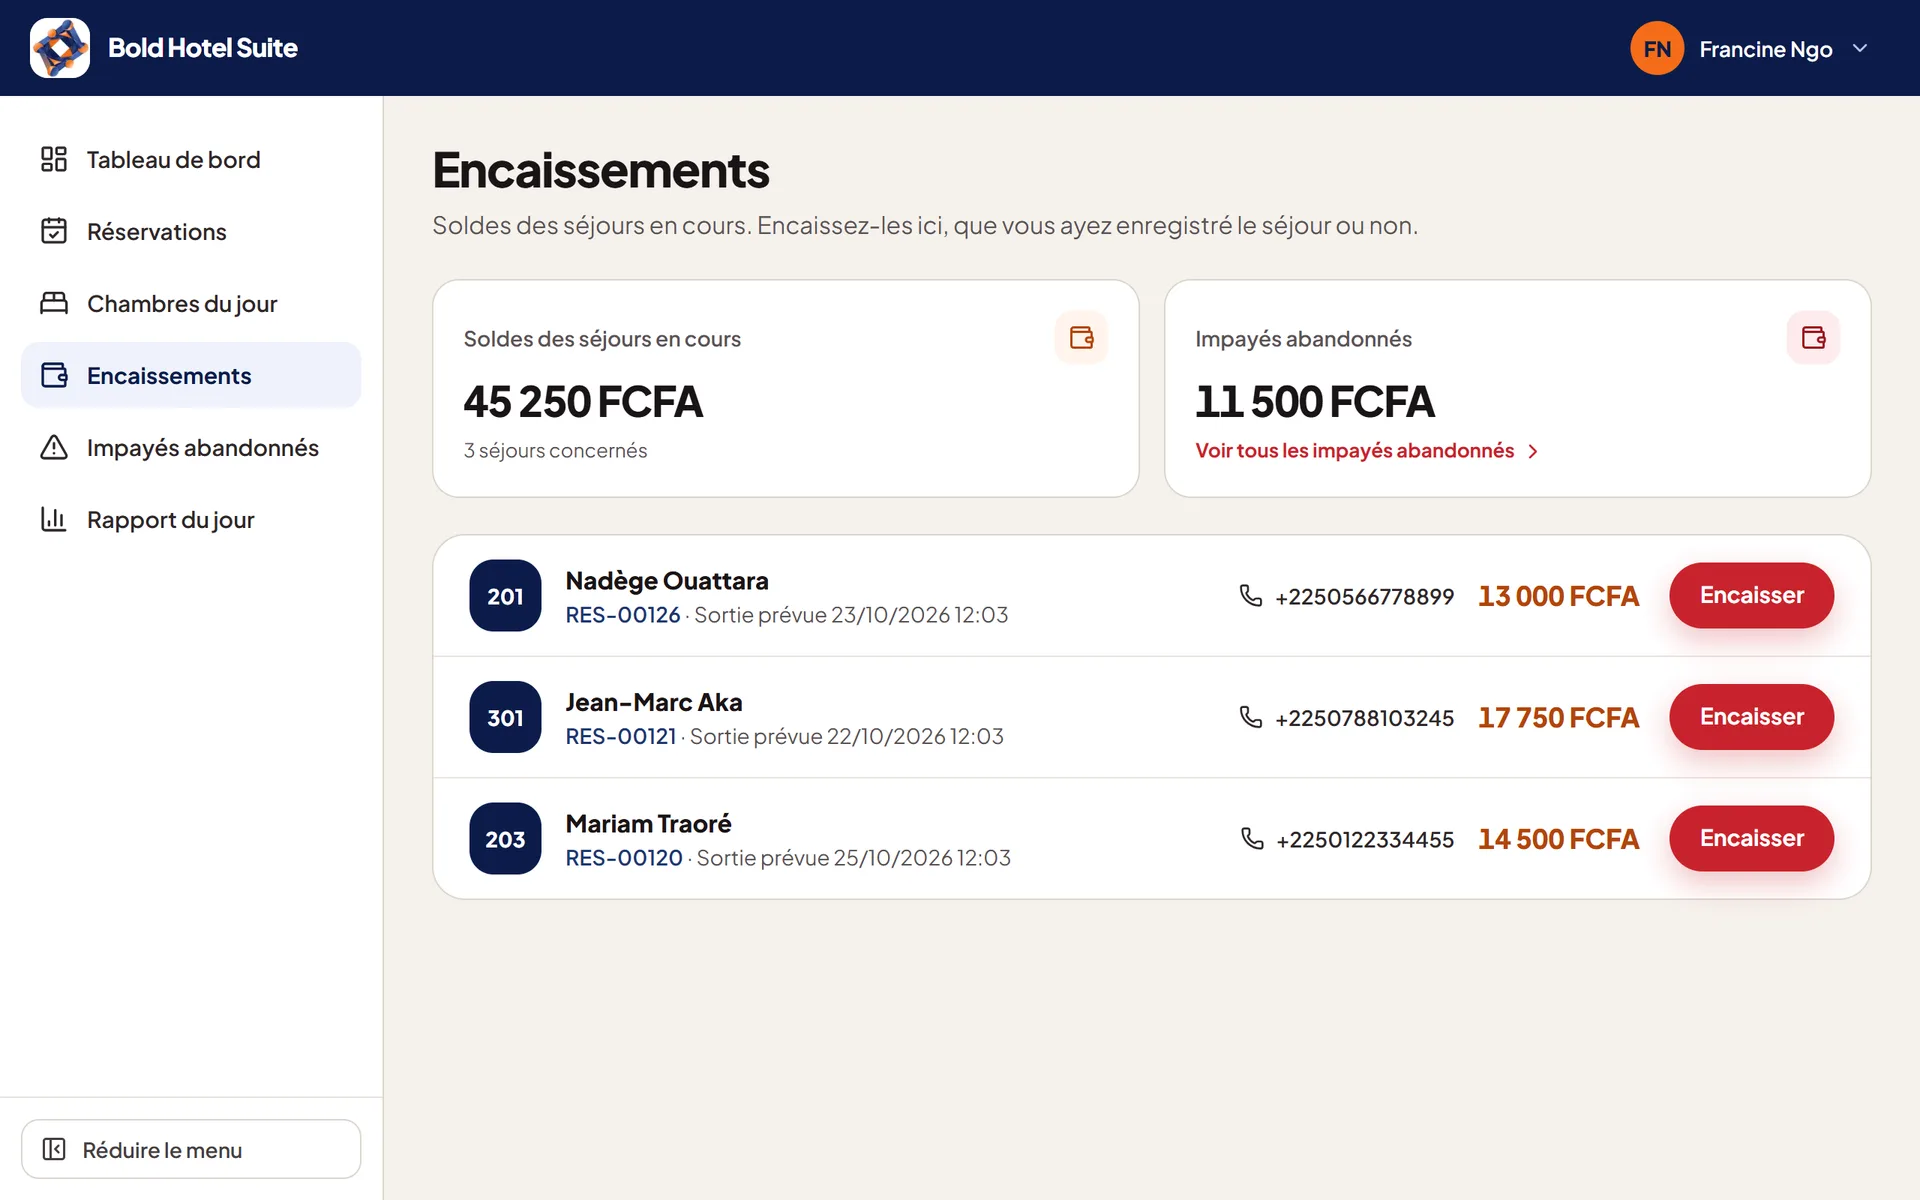Navigate to Impayés abandonnés menu entry

[191, 447]
